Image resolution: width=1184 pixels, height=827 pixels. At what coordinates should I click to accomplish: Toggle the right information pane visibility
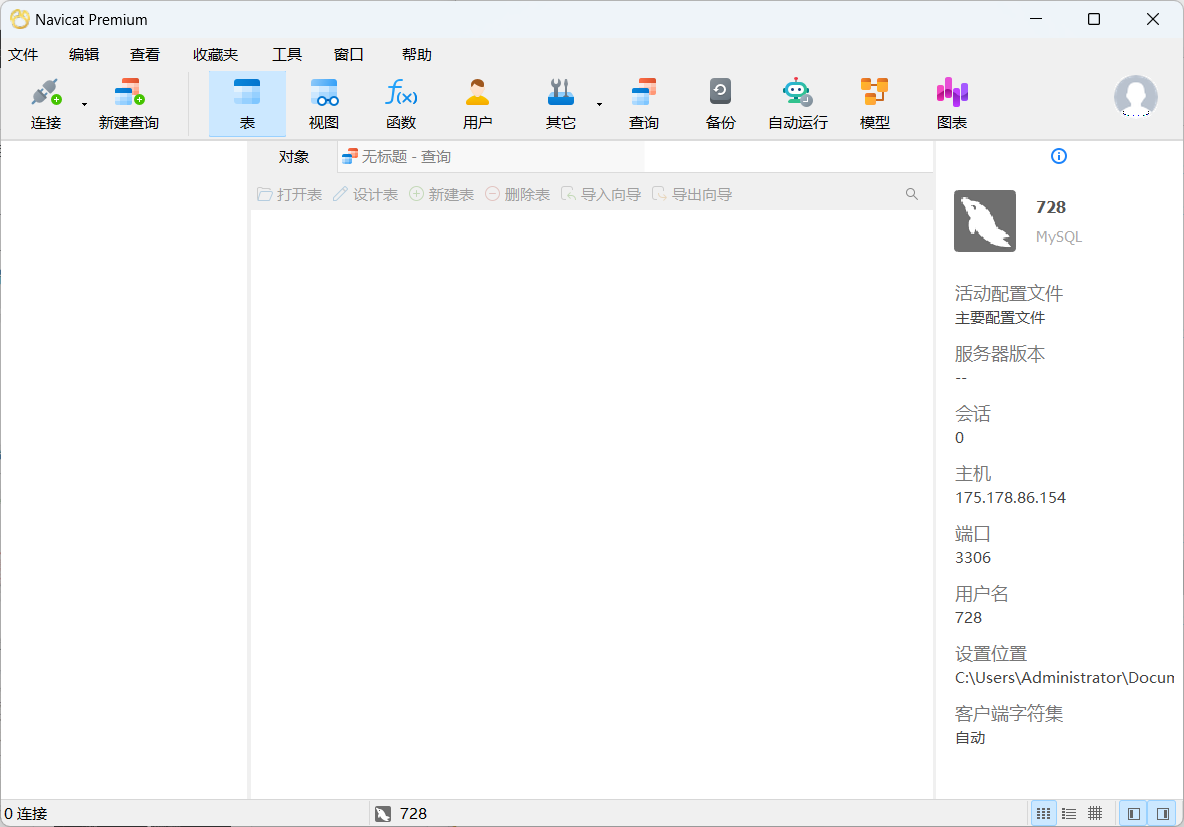pyautogui.click(x=1162, y=814)
